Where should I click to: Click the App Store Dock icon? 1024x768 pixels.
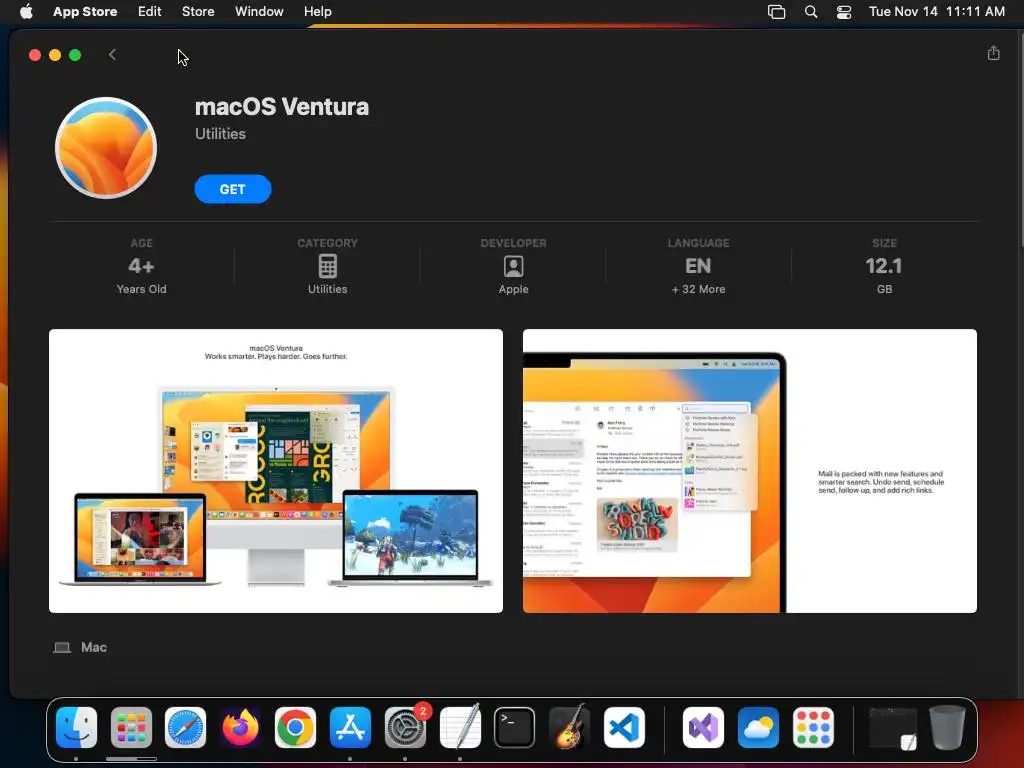pyautogui.click(x=350, y=727)
